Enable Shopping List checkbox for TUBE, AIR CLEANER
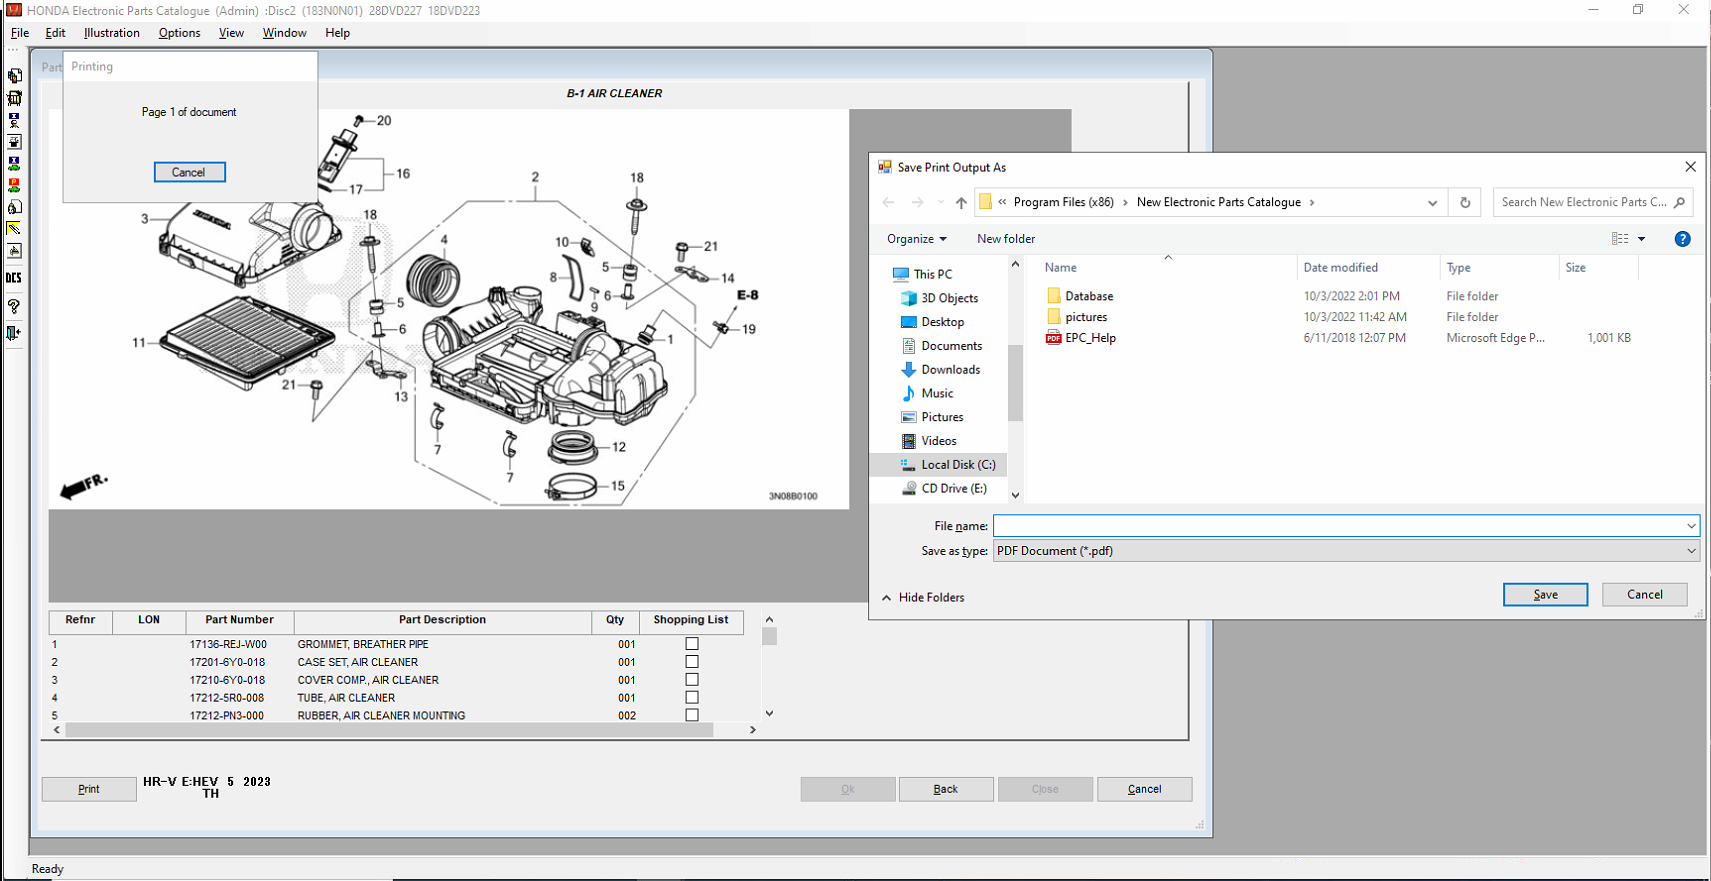The image size is (1711, 881). (x=691, y=698)
